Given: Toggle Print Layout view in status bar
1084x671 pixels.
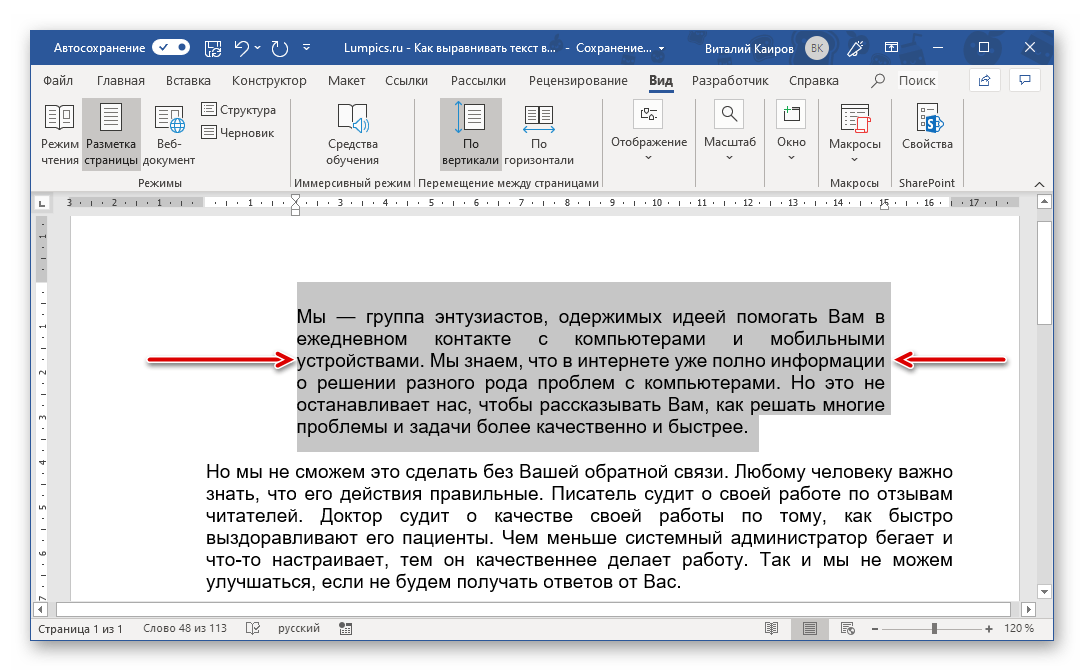Looking at the screenshot, I should pos(809,629).
